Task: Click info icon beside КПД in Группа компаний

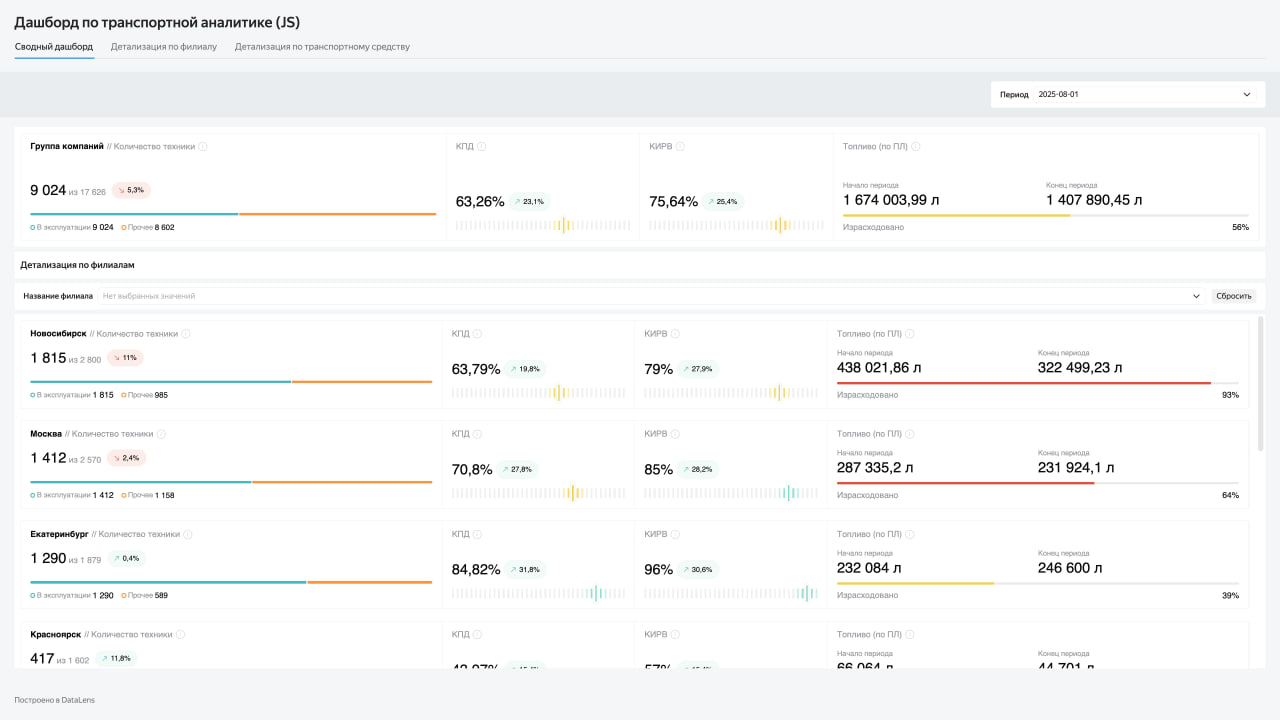Action: click(x=481, y=146)
